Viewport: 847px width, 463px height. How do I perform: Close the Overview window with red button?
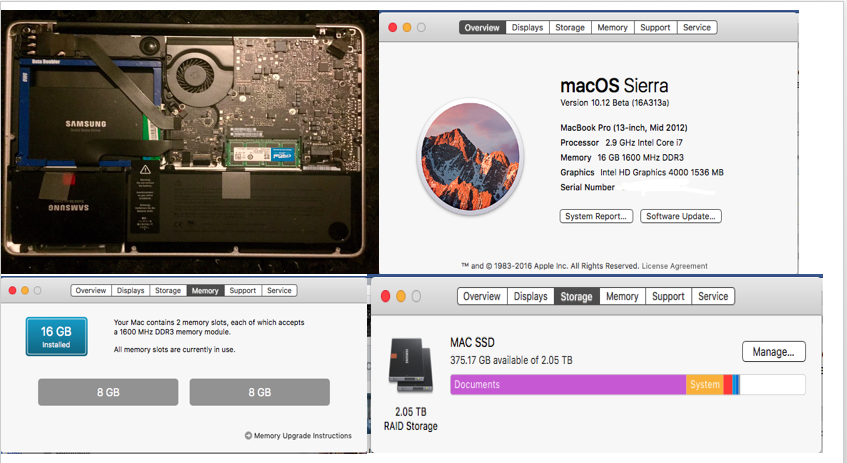(393, 28)
